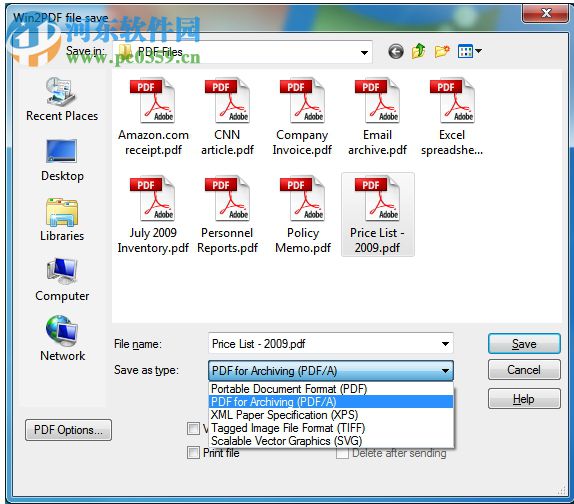Select the Company Invoice.pdf file
The width and height of the screenshot is (574, 504).
pyautogui.click(x=302, y=117)
